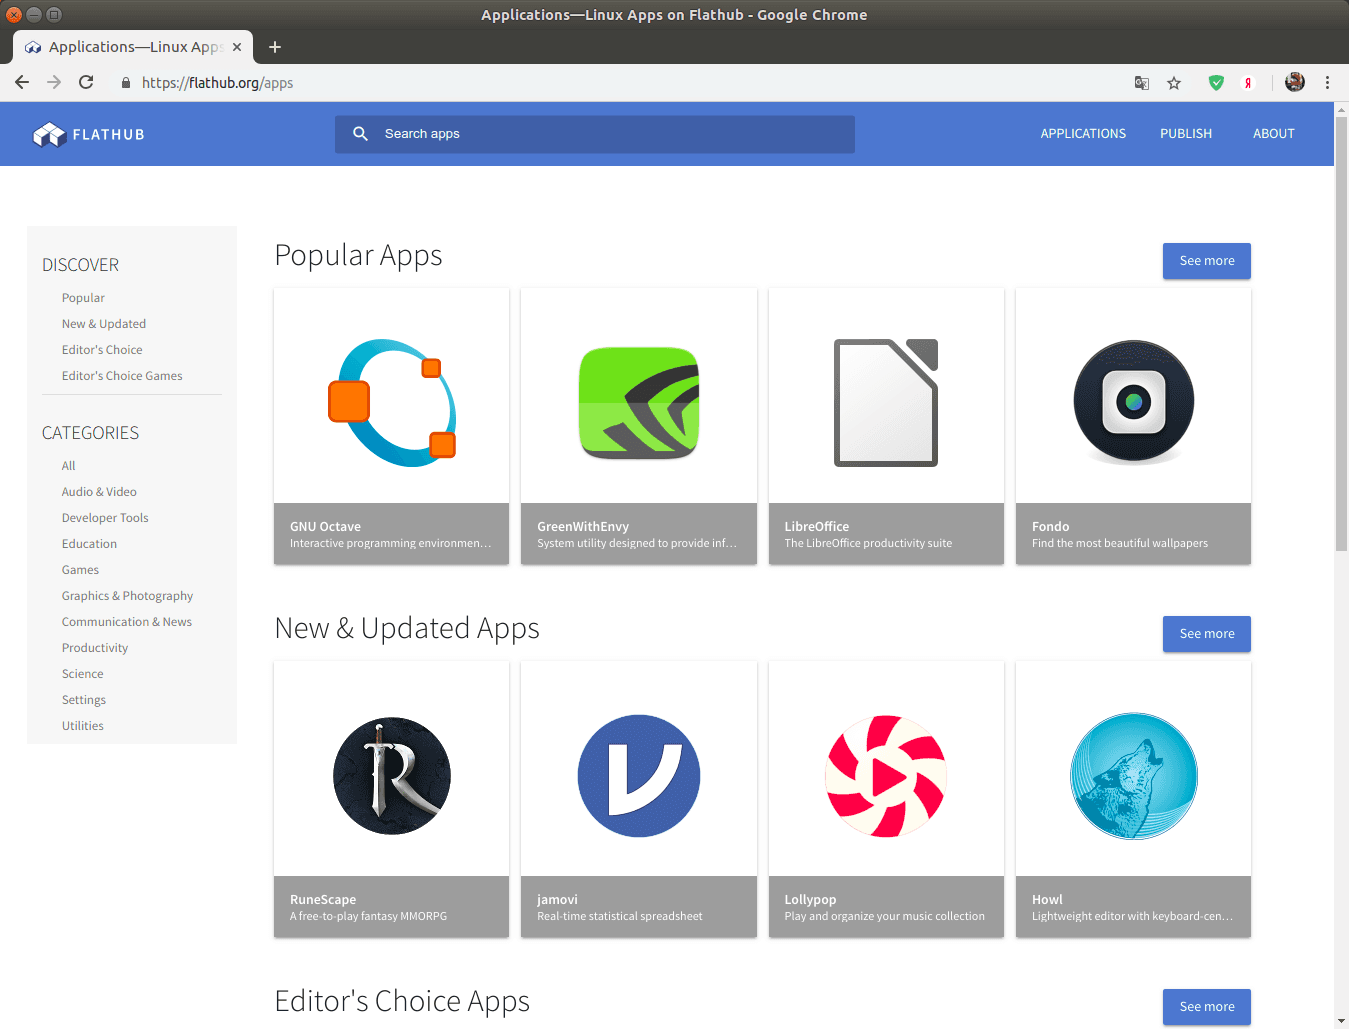Select Communication & News category
1349x1029 pixels.
pos(127,622)
